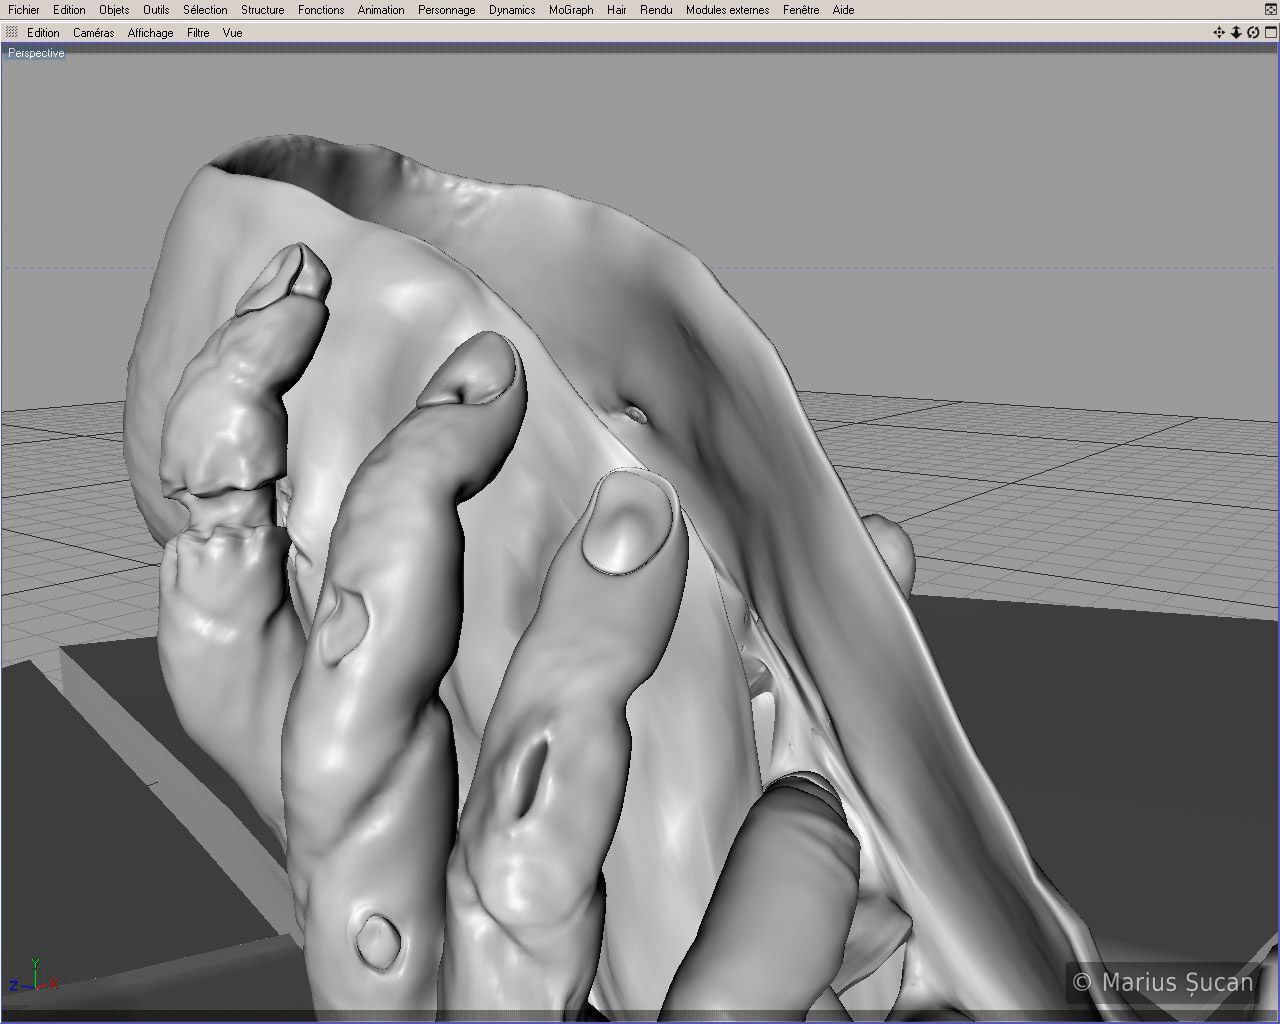1280x1024 pixels.
Task: Open the Personnage menu
Action: [446, 10]
